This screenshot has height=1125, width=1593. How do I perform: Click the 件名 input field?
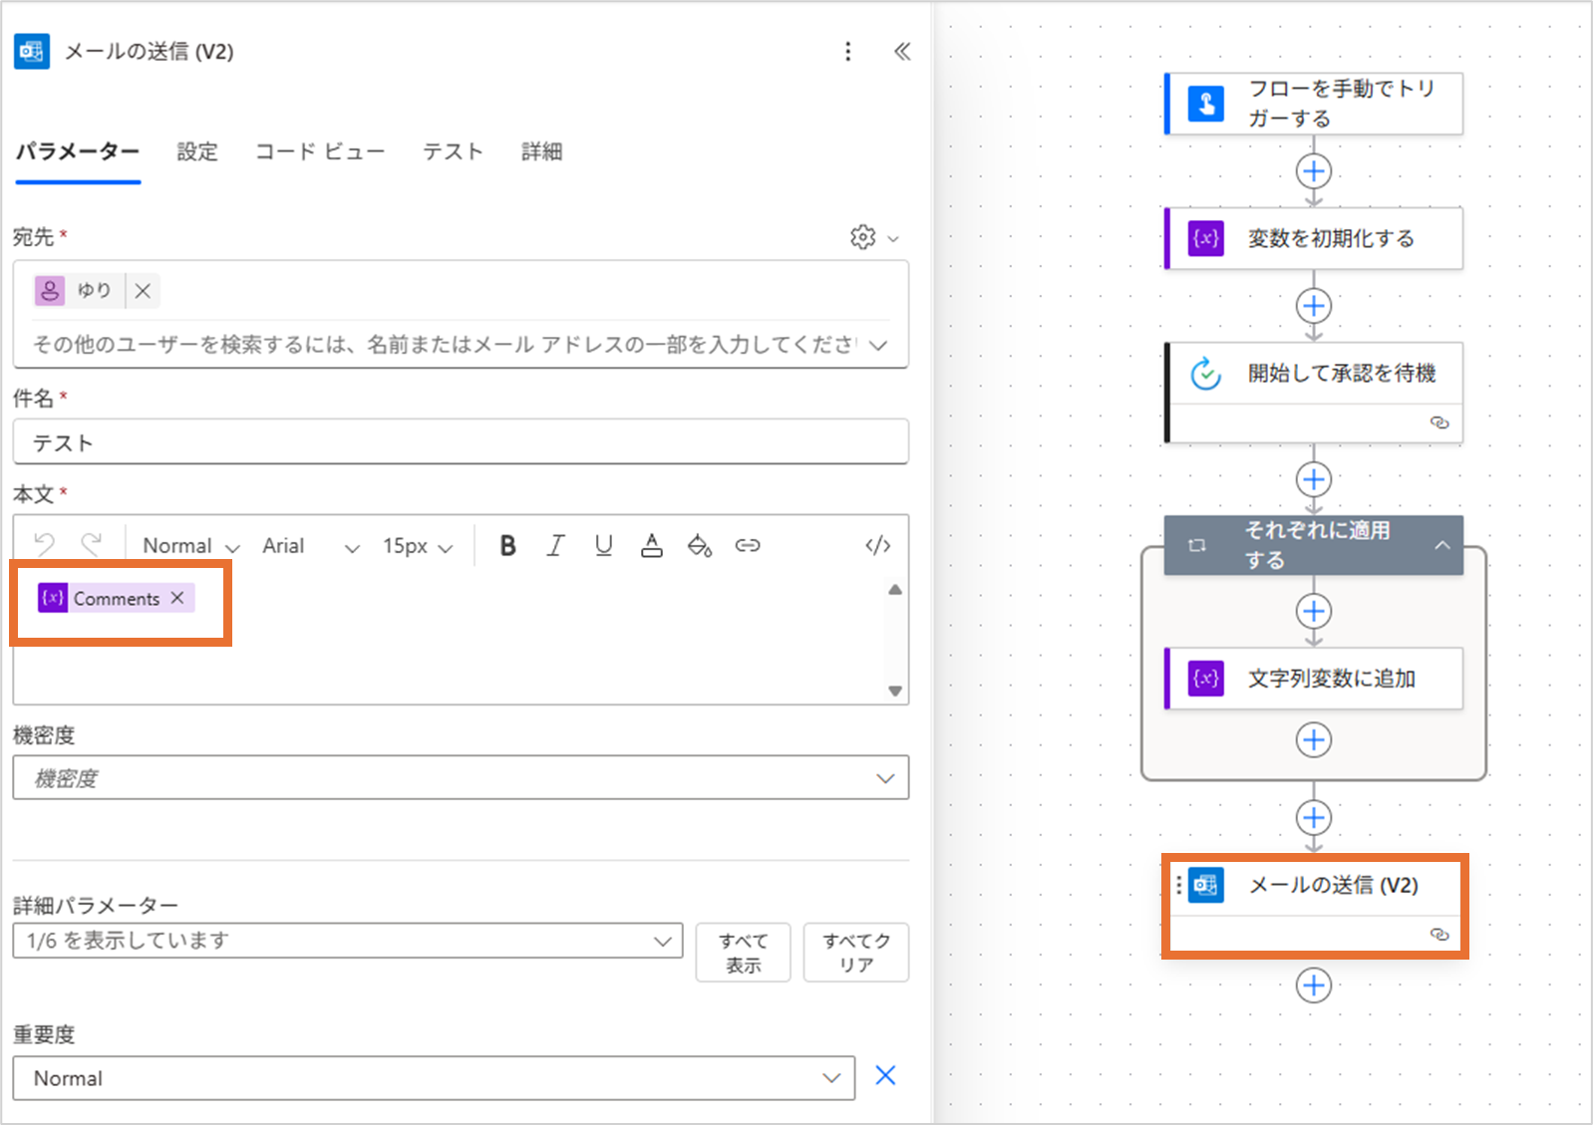[x=460, y=442]
